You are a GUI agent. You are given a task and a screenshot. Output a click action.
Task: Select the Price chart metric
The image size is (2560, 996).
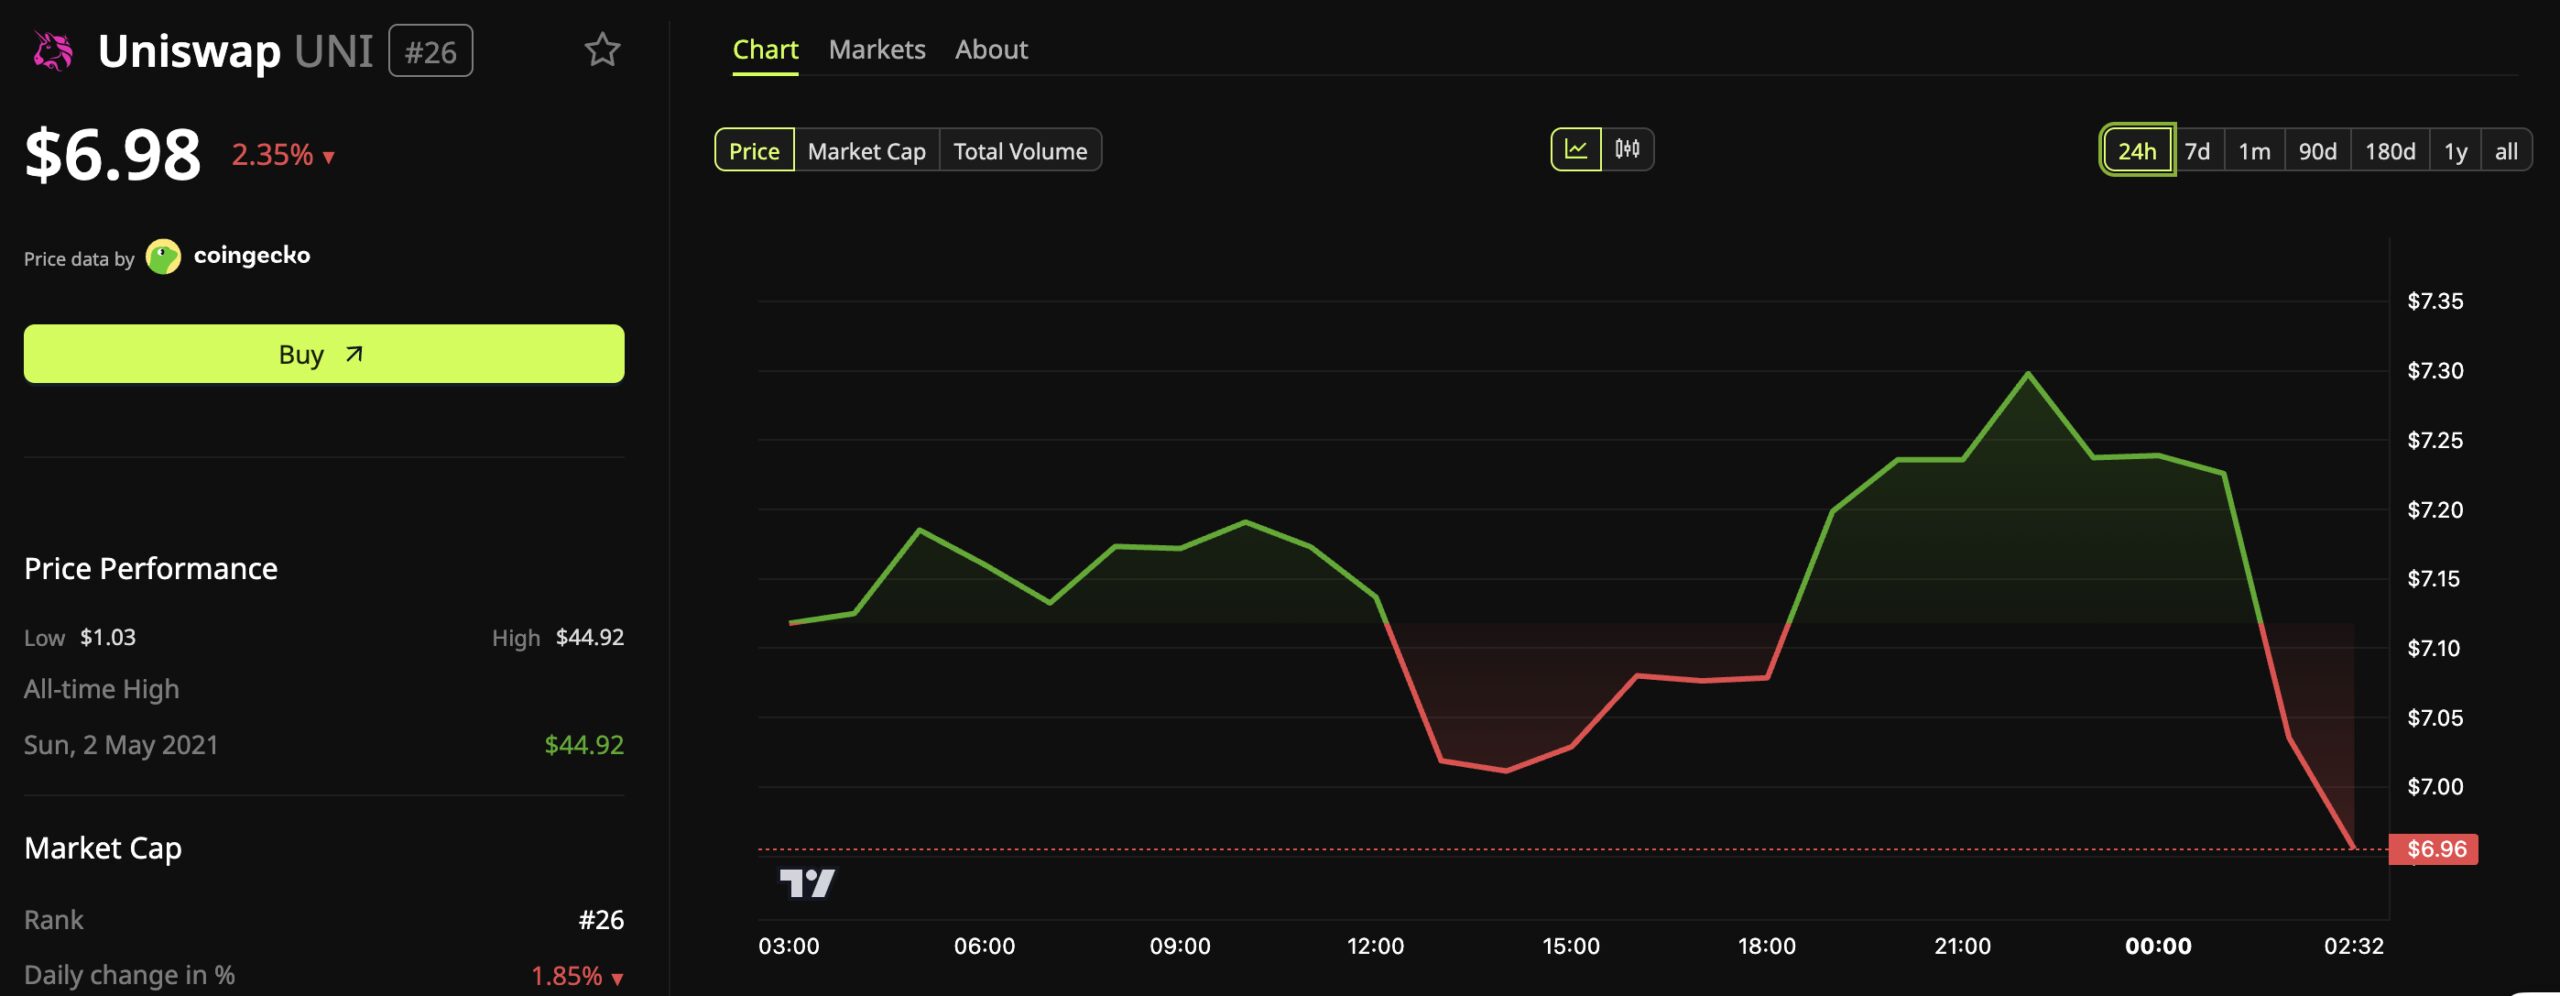pyautogui.click(x=754, y=151)
